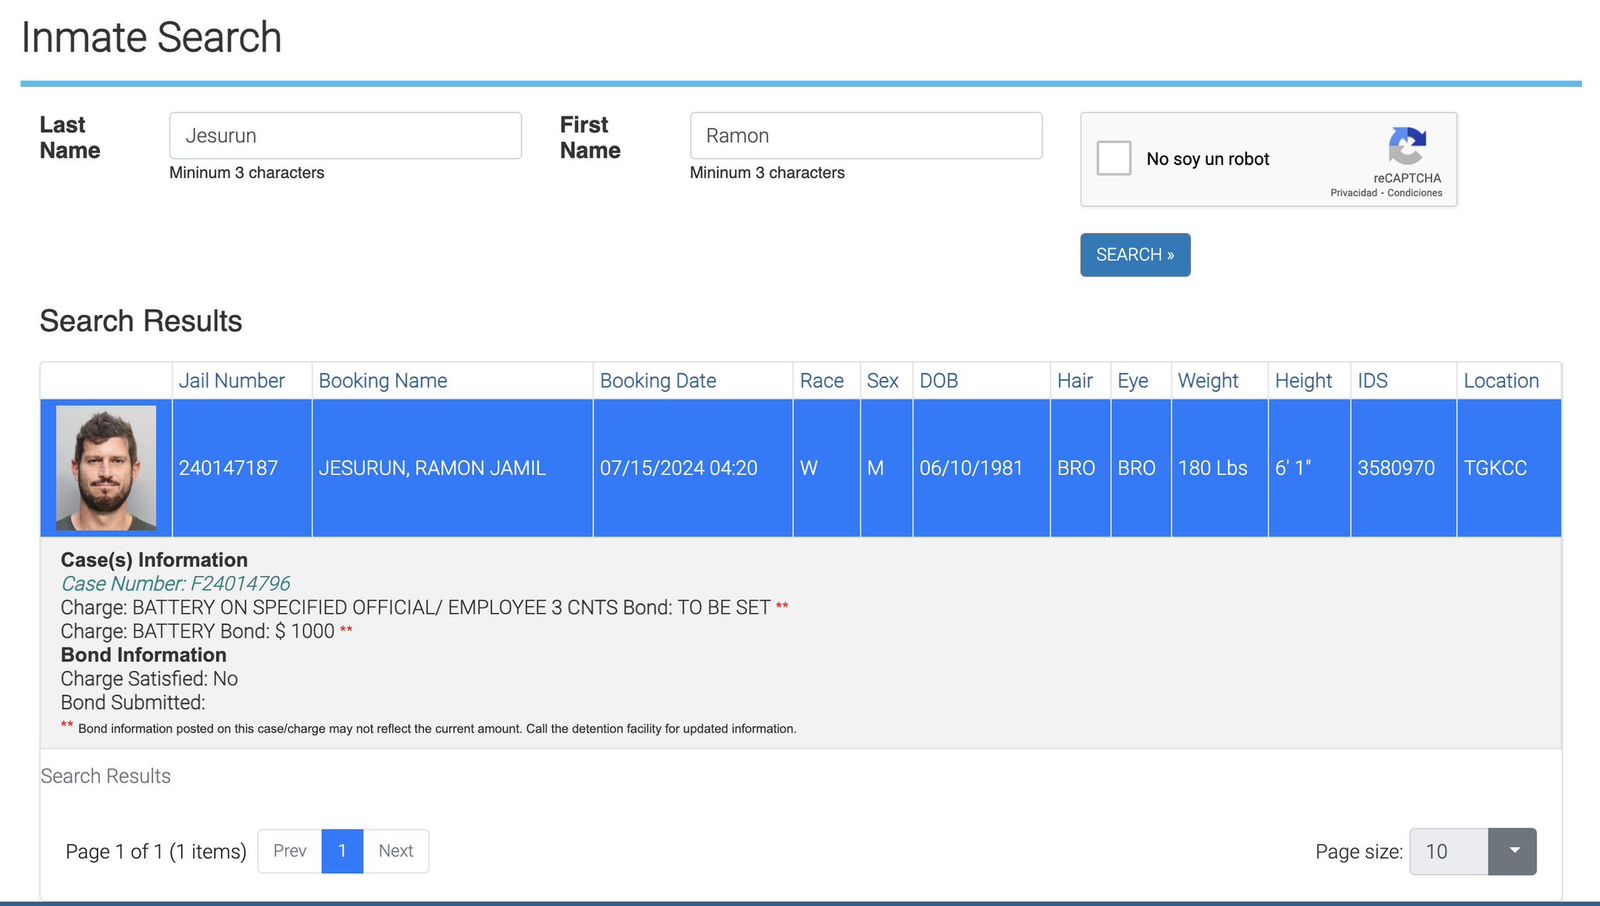Click the Page size value field showing 10
The height and width of the screenshot is (906, 1600).
(x=1449, y=852)
